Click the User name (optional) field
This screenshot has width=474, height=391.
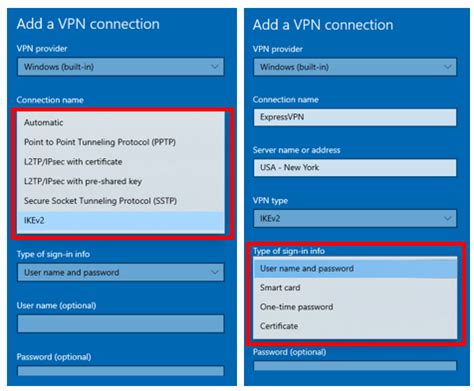pos(121,324)
